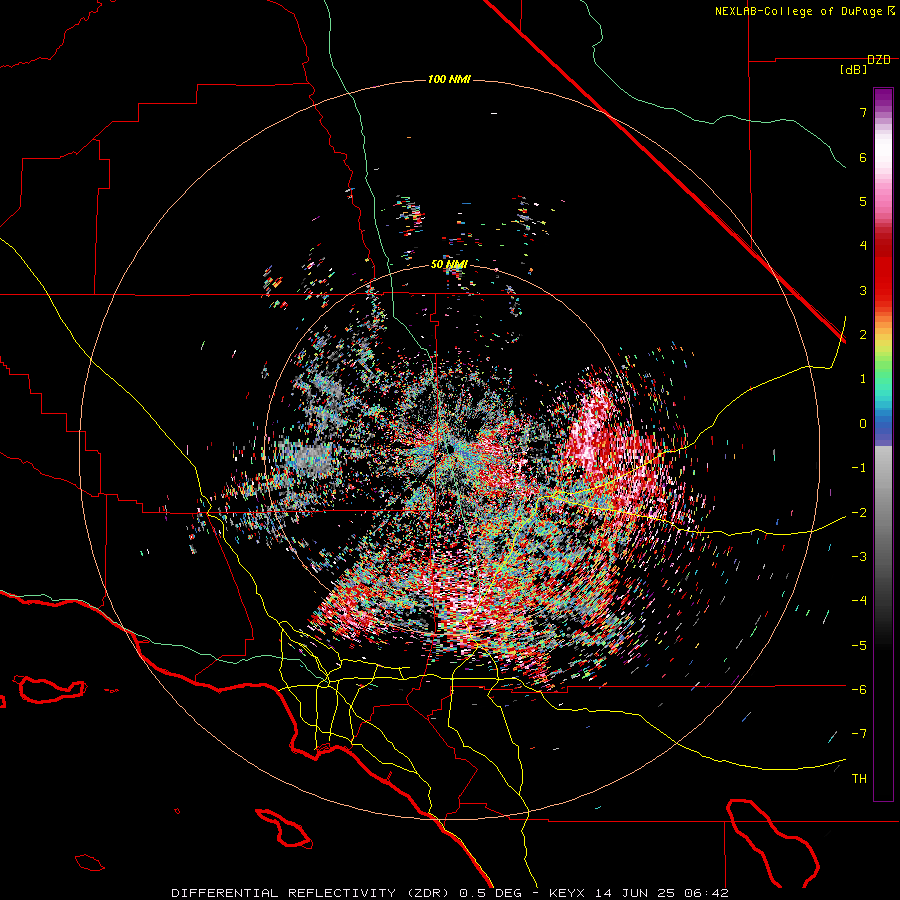900x900 pixels.
Task: Click the [dB] unit label
Action: pyautogui.click(x=853, y=70)
